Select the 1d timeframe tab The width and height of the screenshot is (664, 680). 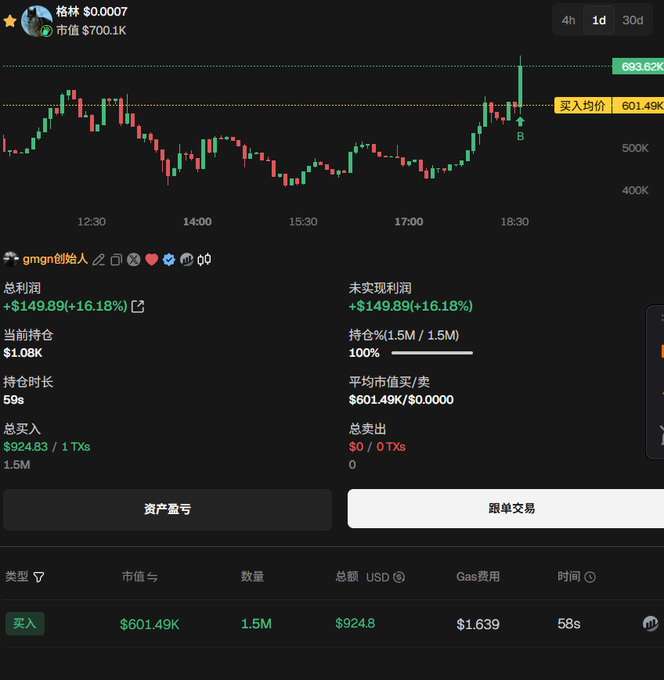click(x=599, y=20)
